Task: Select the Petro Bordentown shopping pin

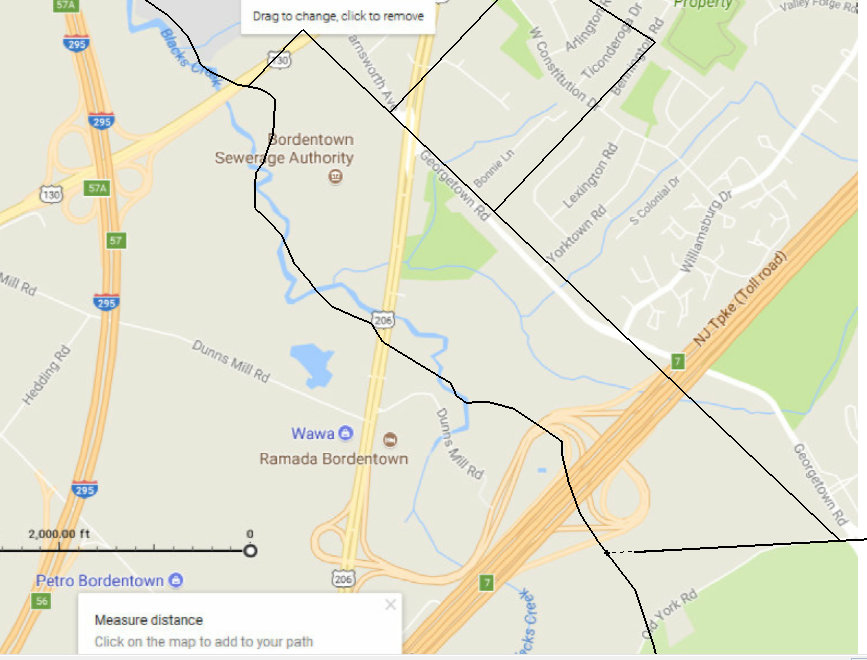Action: (176, 580)
